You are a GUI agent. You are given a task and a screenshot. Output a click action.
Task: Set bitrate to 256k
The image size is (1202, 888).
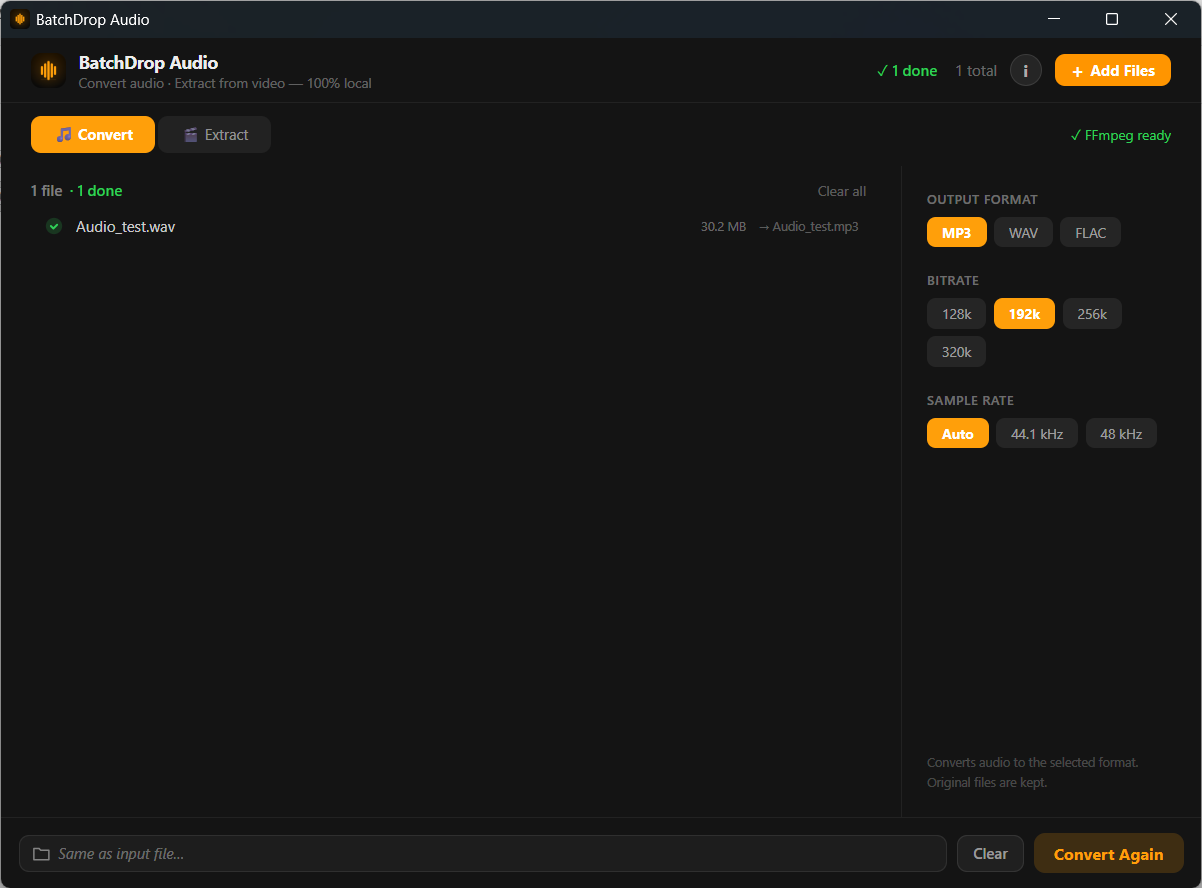tap(1092, 314)
